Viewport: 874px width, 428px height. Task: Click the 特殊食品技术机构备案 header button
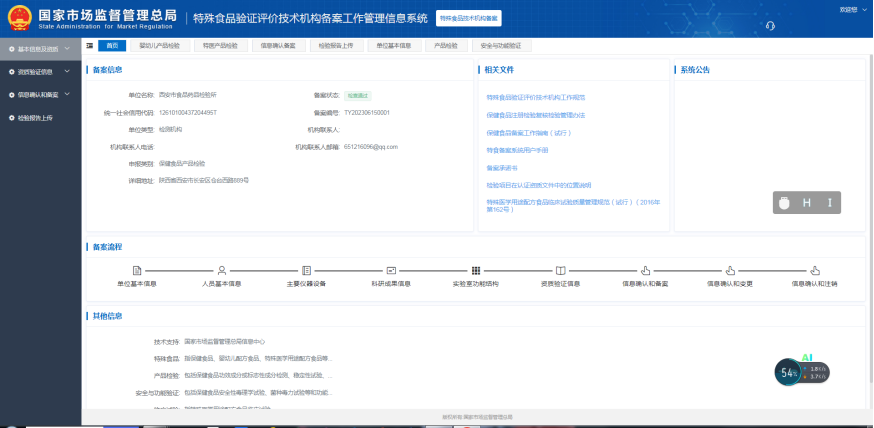point(469,18)
